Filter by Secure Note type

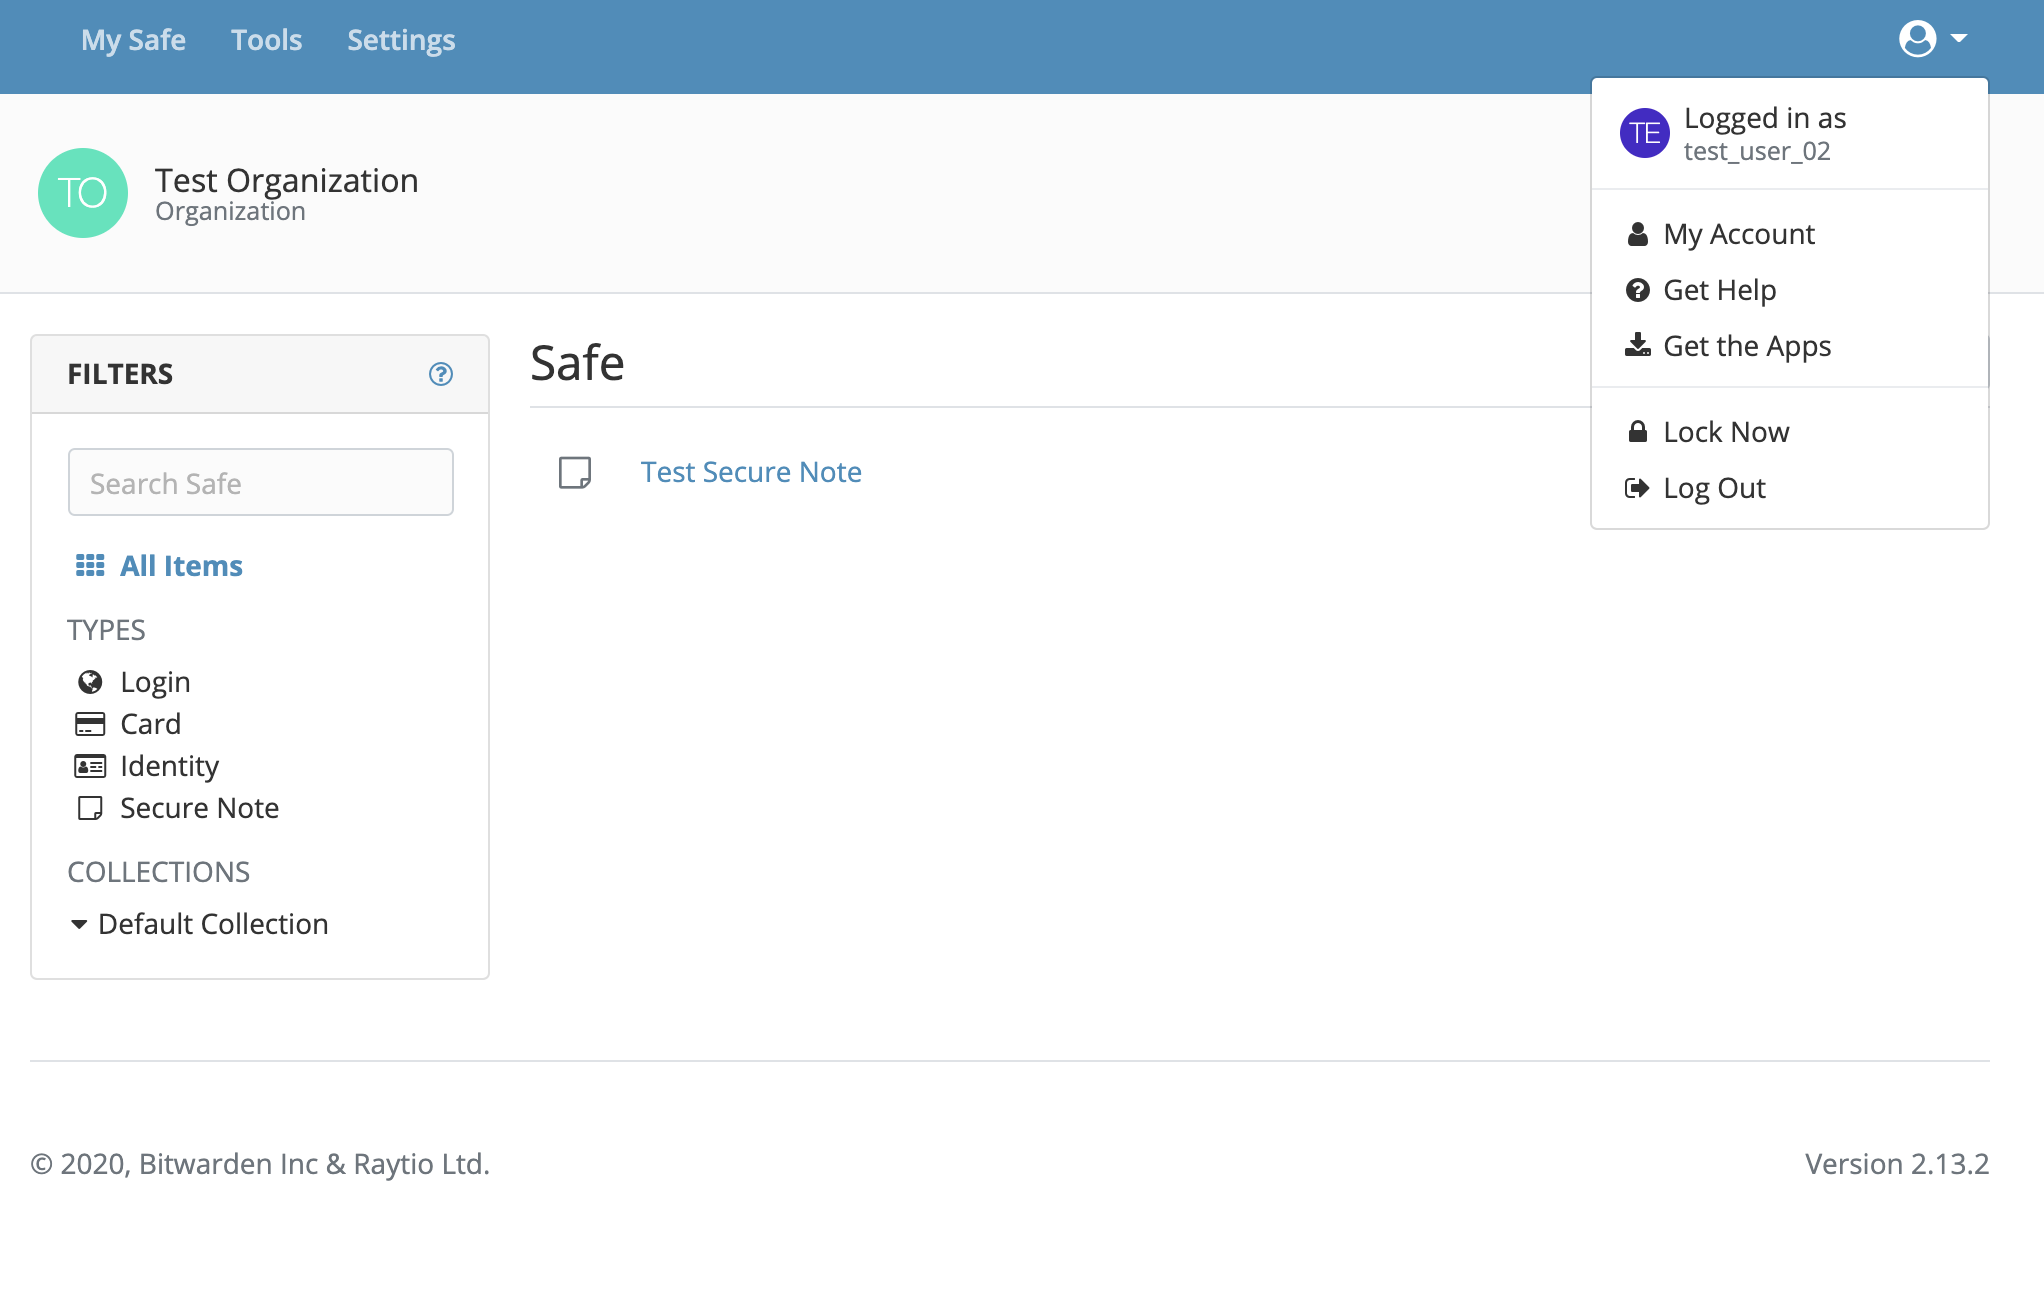[199, 808]
